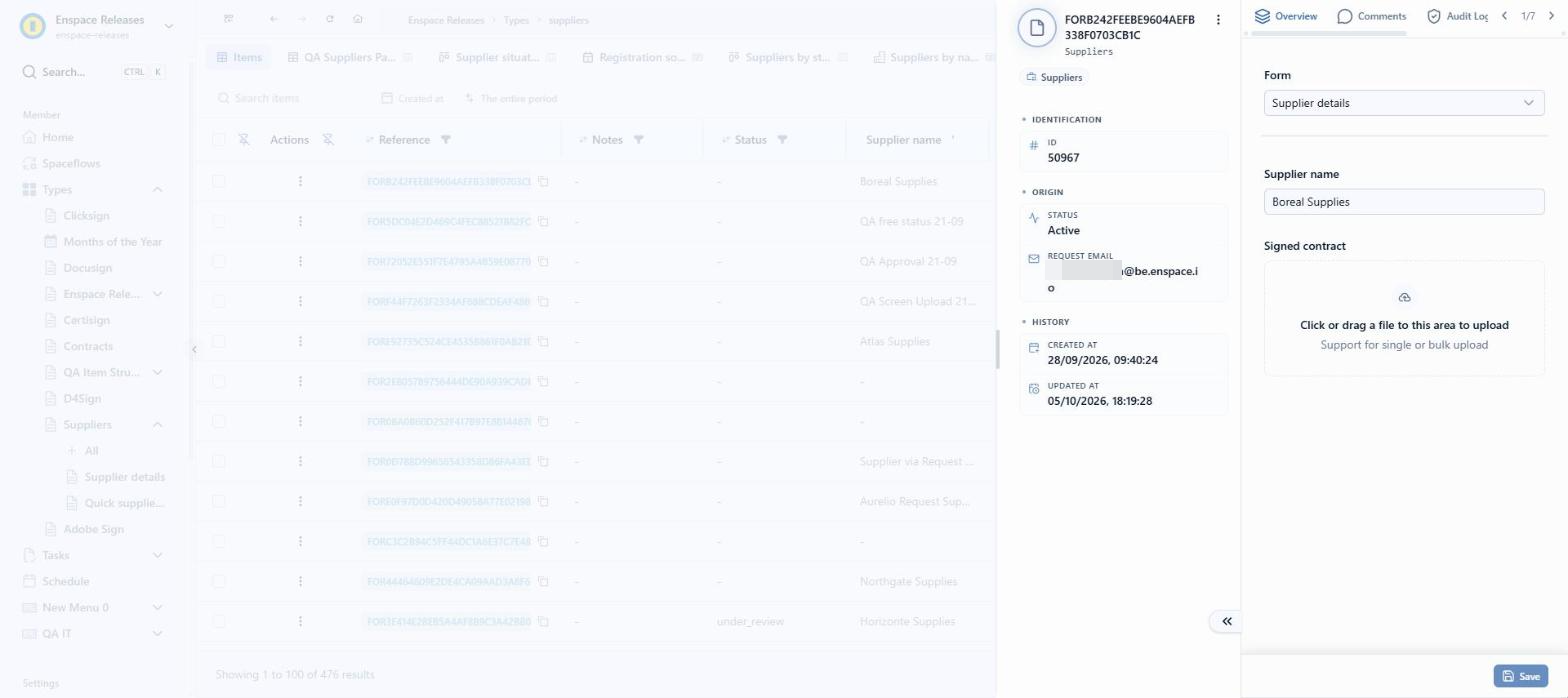This screenshot has height=698, width=1568.
Task: Collapse the details panel with the double-chevron button
Action: tap(1226, 621)
